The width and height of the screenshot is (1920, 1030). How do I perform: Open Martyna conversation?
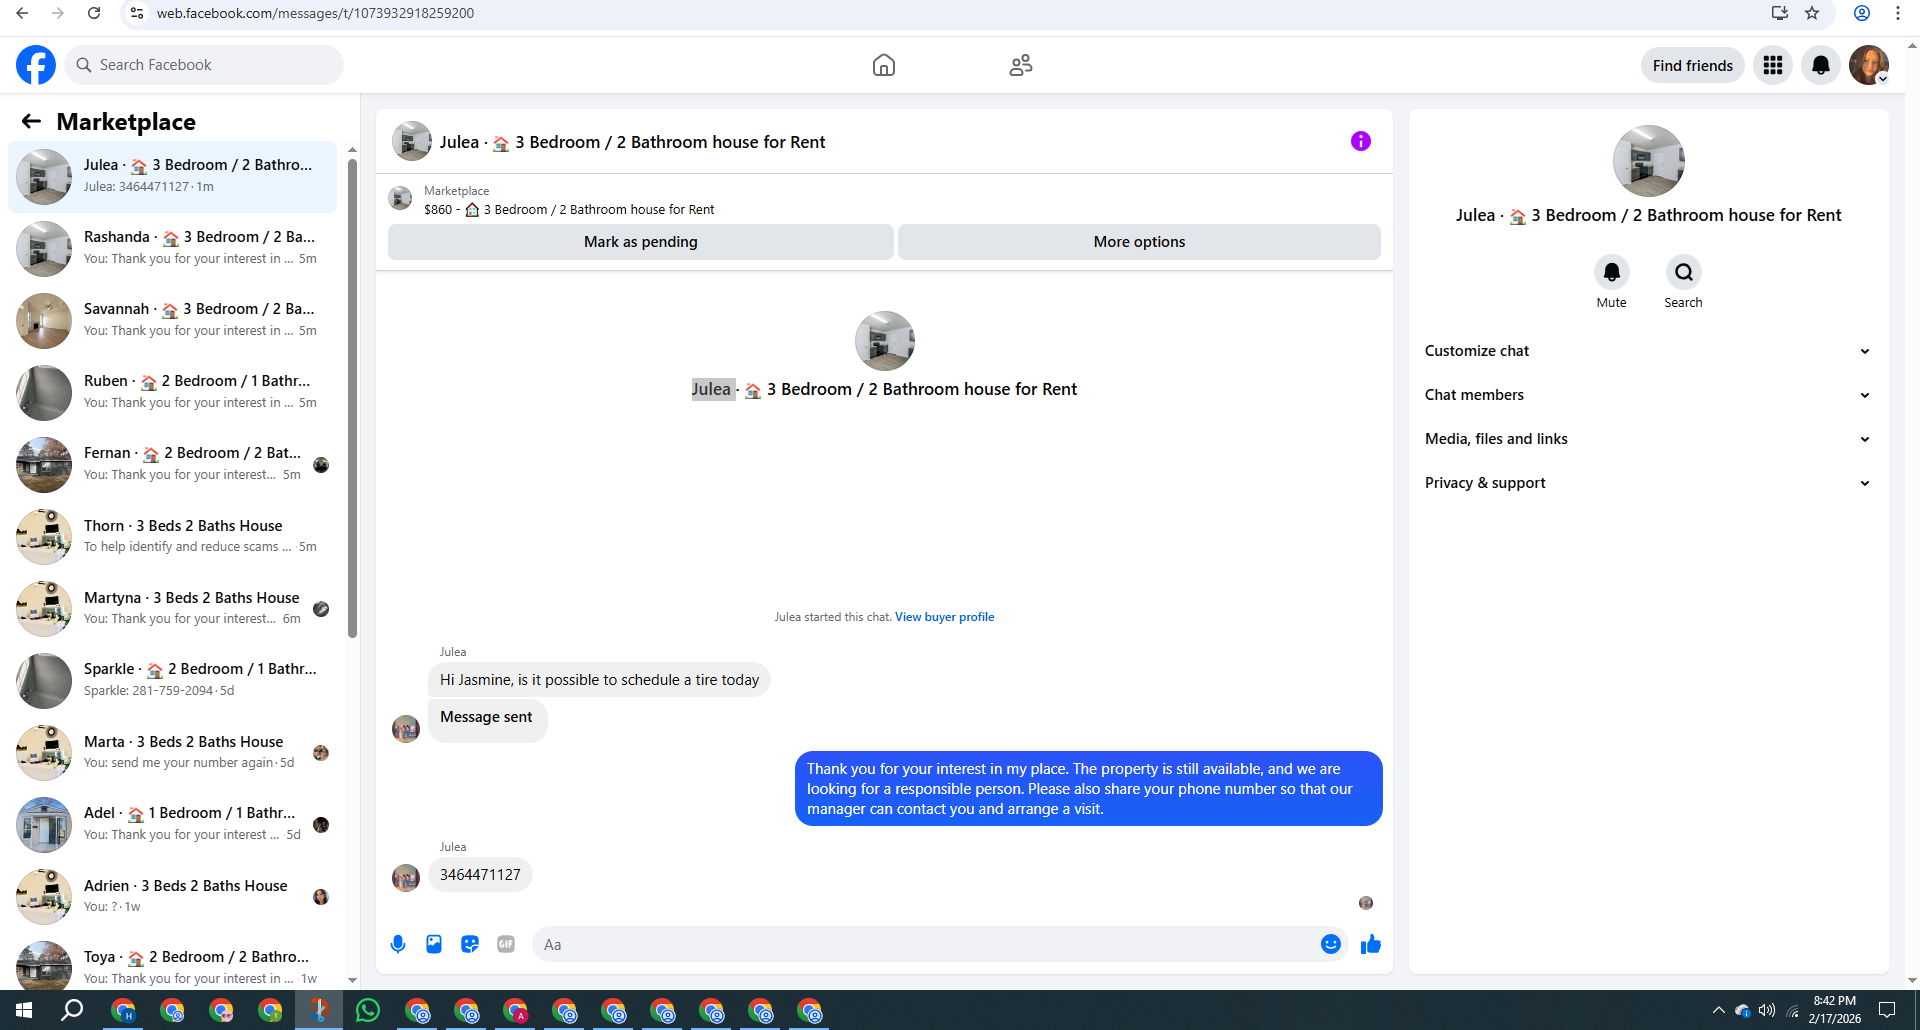(x=173, y=608)
